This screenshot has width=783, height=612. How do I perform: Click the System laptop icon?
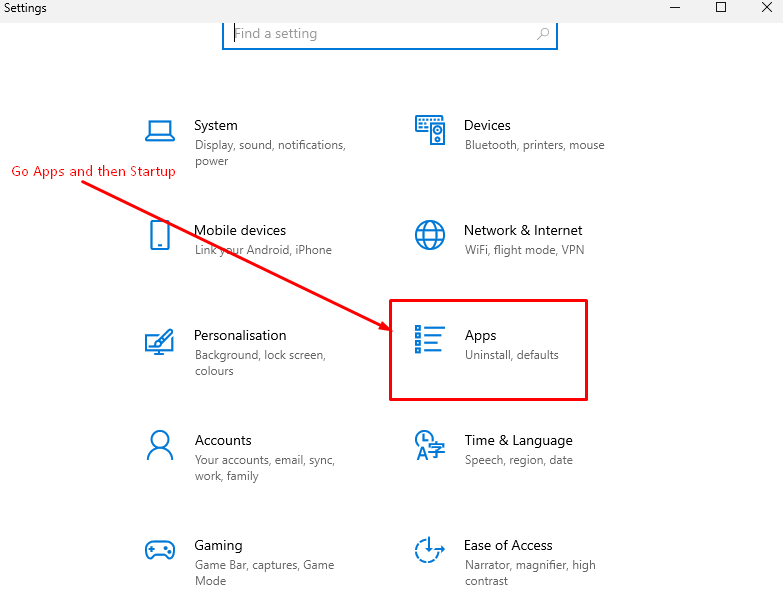point(160,130)
